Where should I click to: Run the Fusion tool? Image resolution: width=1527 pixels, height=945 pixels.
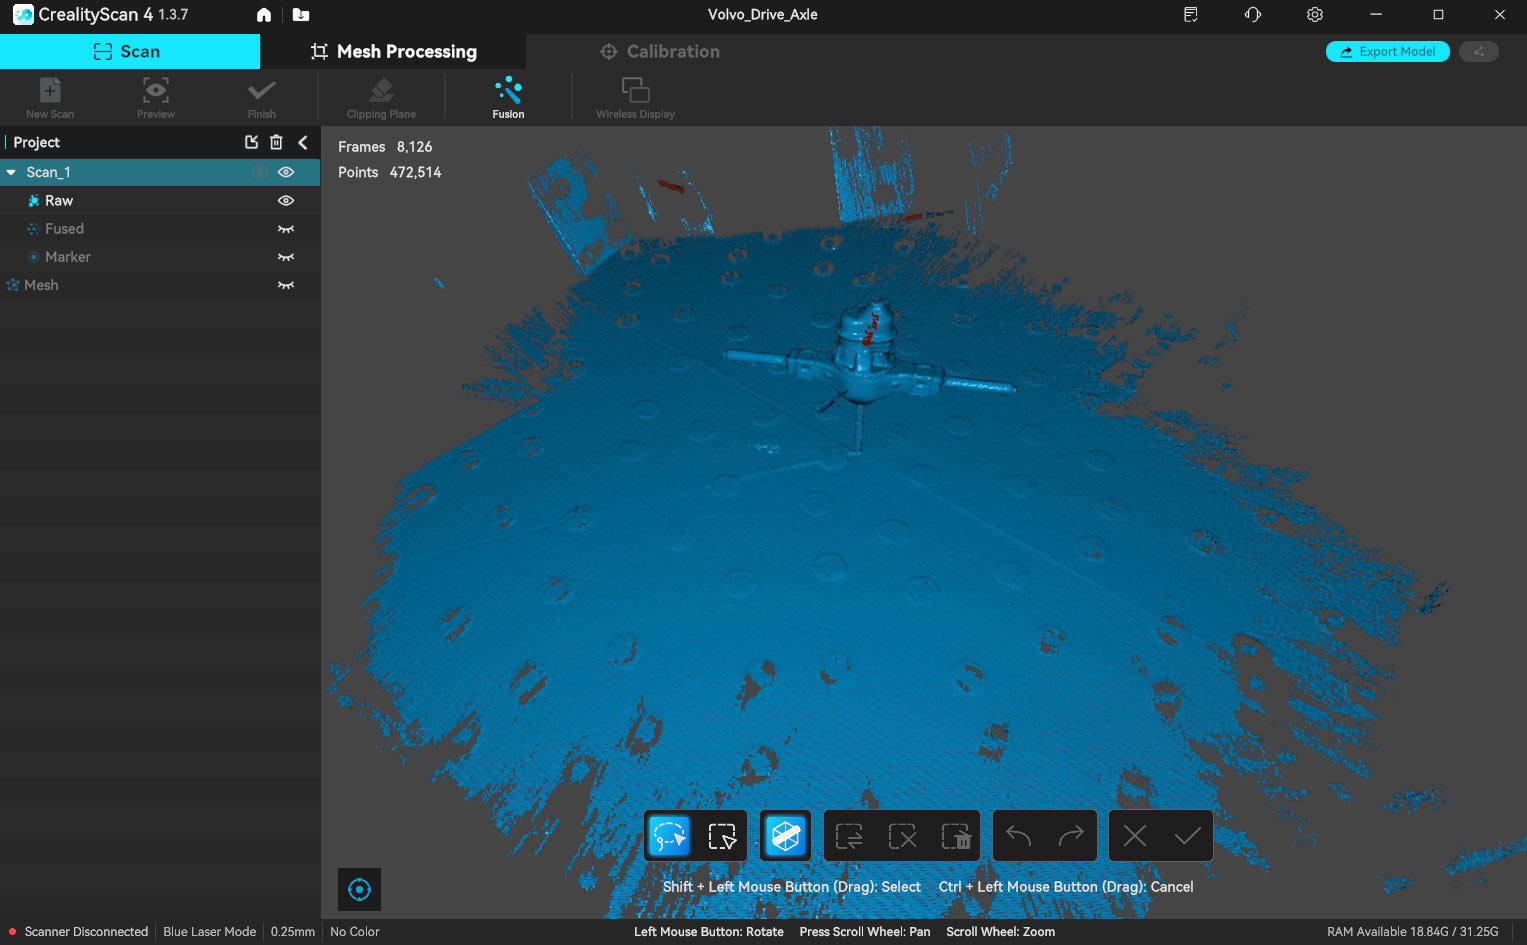[508, 97]
